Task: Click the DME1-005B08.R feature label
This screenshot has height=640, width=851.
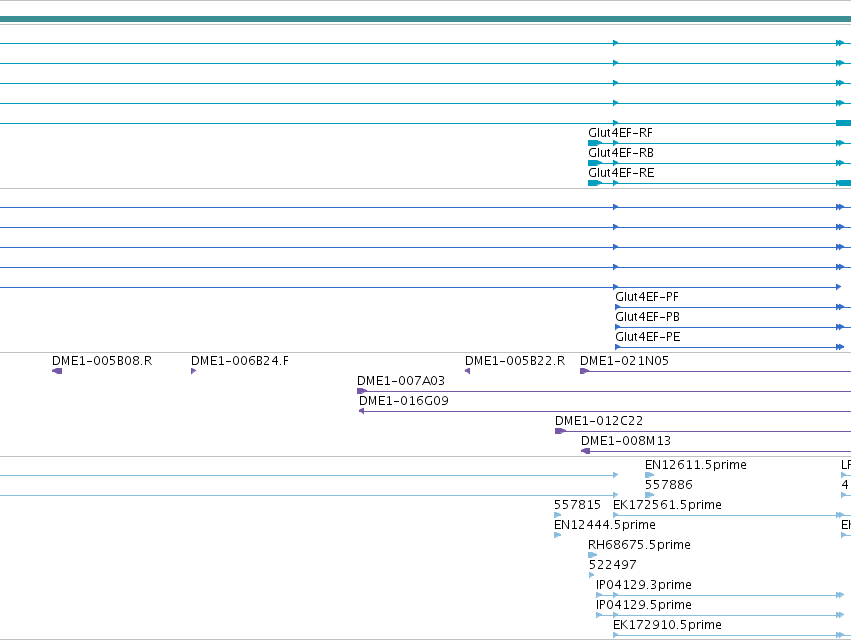Action: (x=102, y=361)
